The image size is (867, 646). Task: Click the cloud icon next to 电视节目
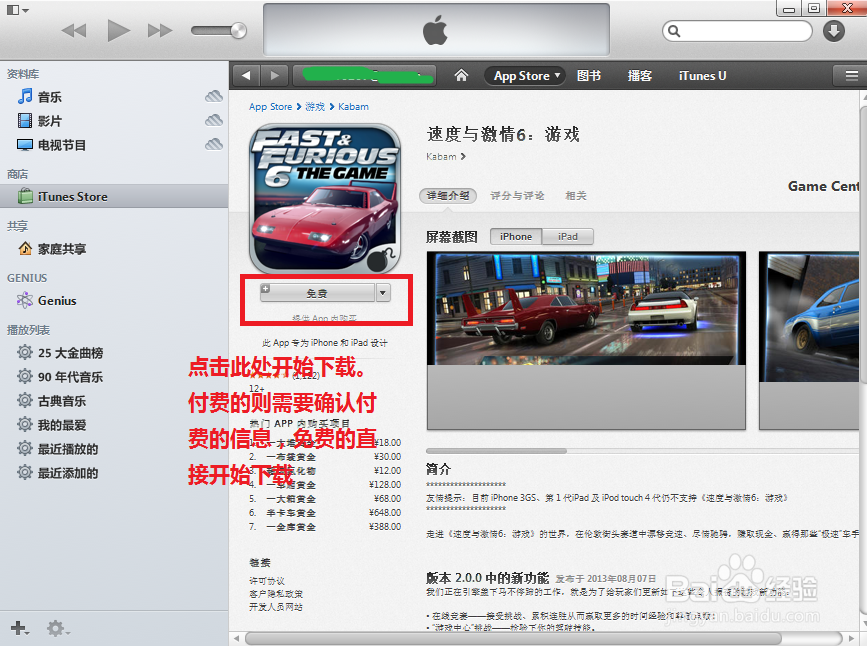(214, 145)
